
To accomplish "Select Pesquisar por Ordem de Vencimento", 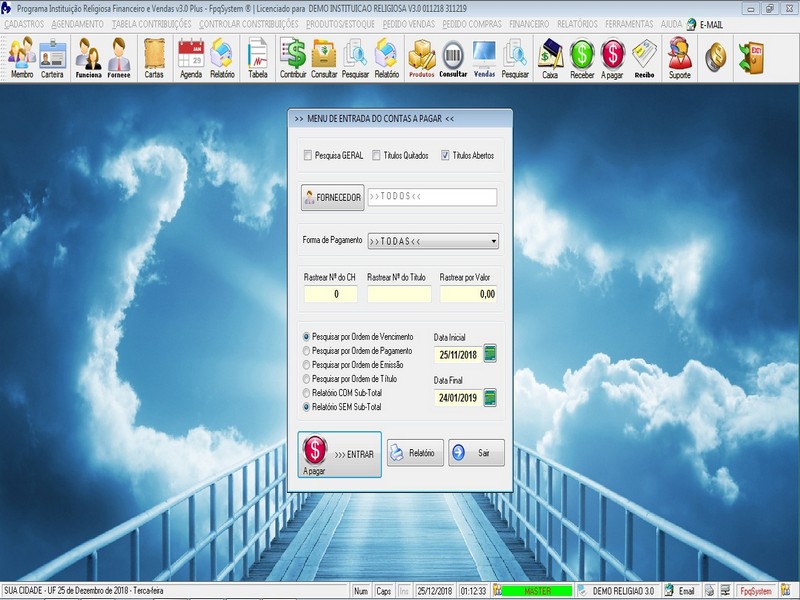I will click(306, 337).
